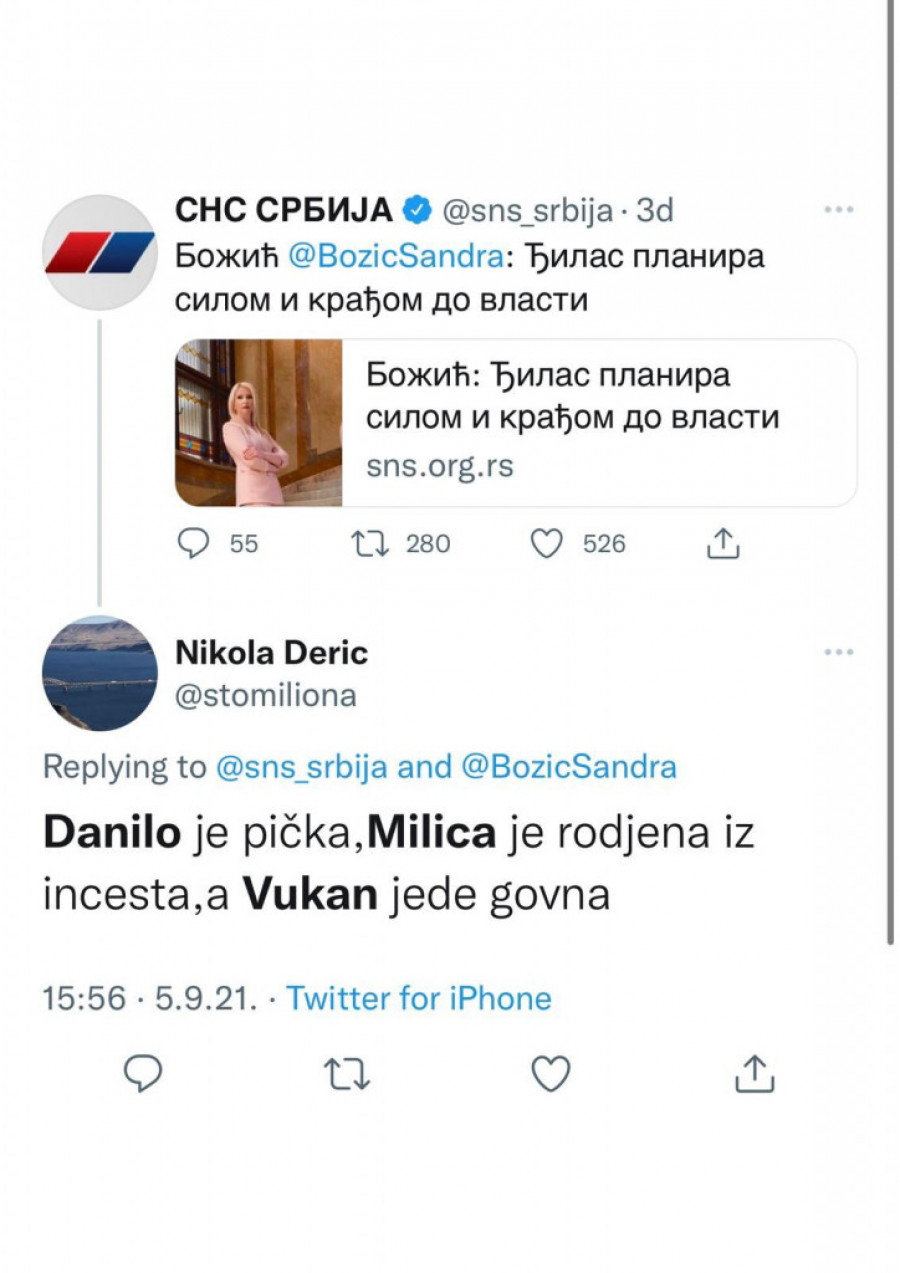The width and height of the screenshot is (900, 1273).
Task: Open the СНС СРБИЈА profile picture
Action: (x=99, y=251)
